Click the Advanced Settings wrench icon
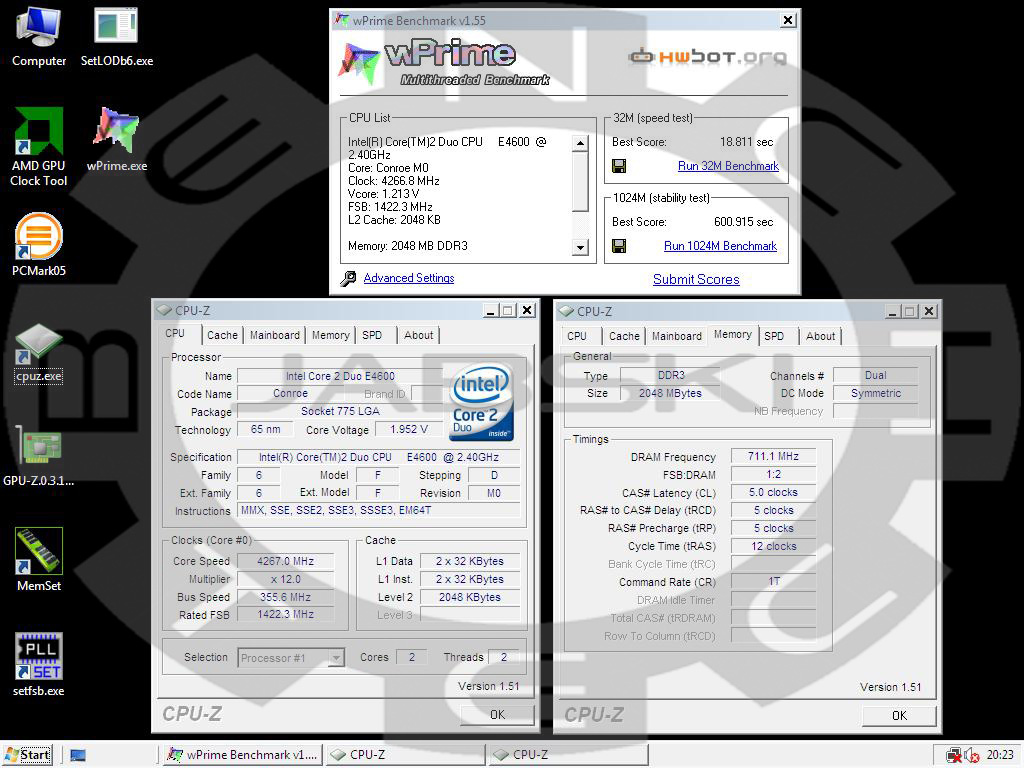1024x768 pixels. (x=348, y=278)
